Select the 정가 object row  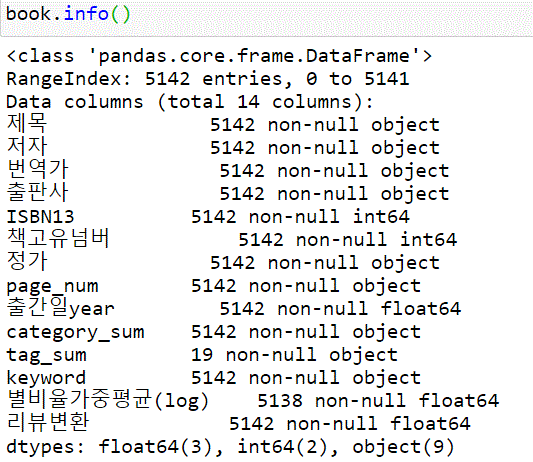coord(223,262)
